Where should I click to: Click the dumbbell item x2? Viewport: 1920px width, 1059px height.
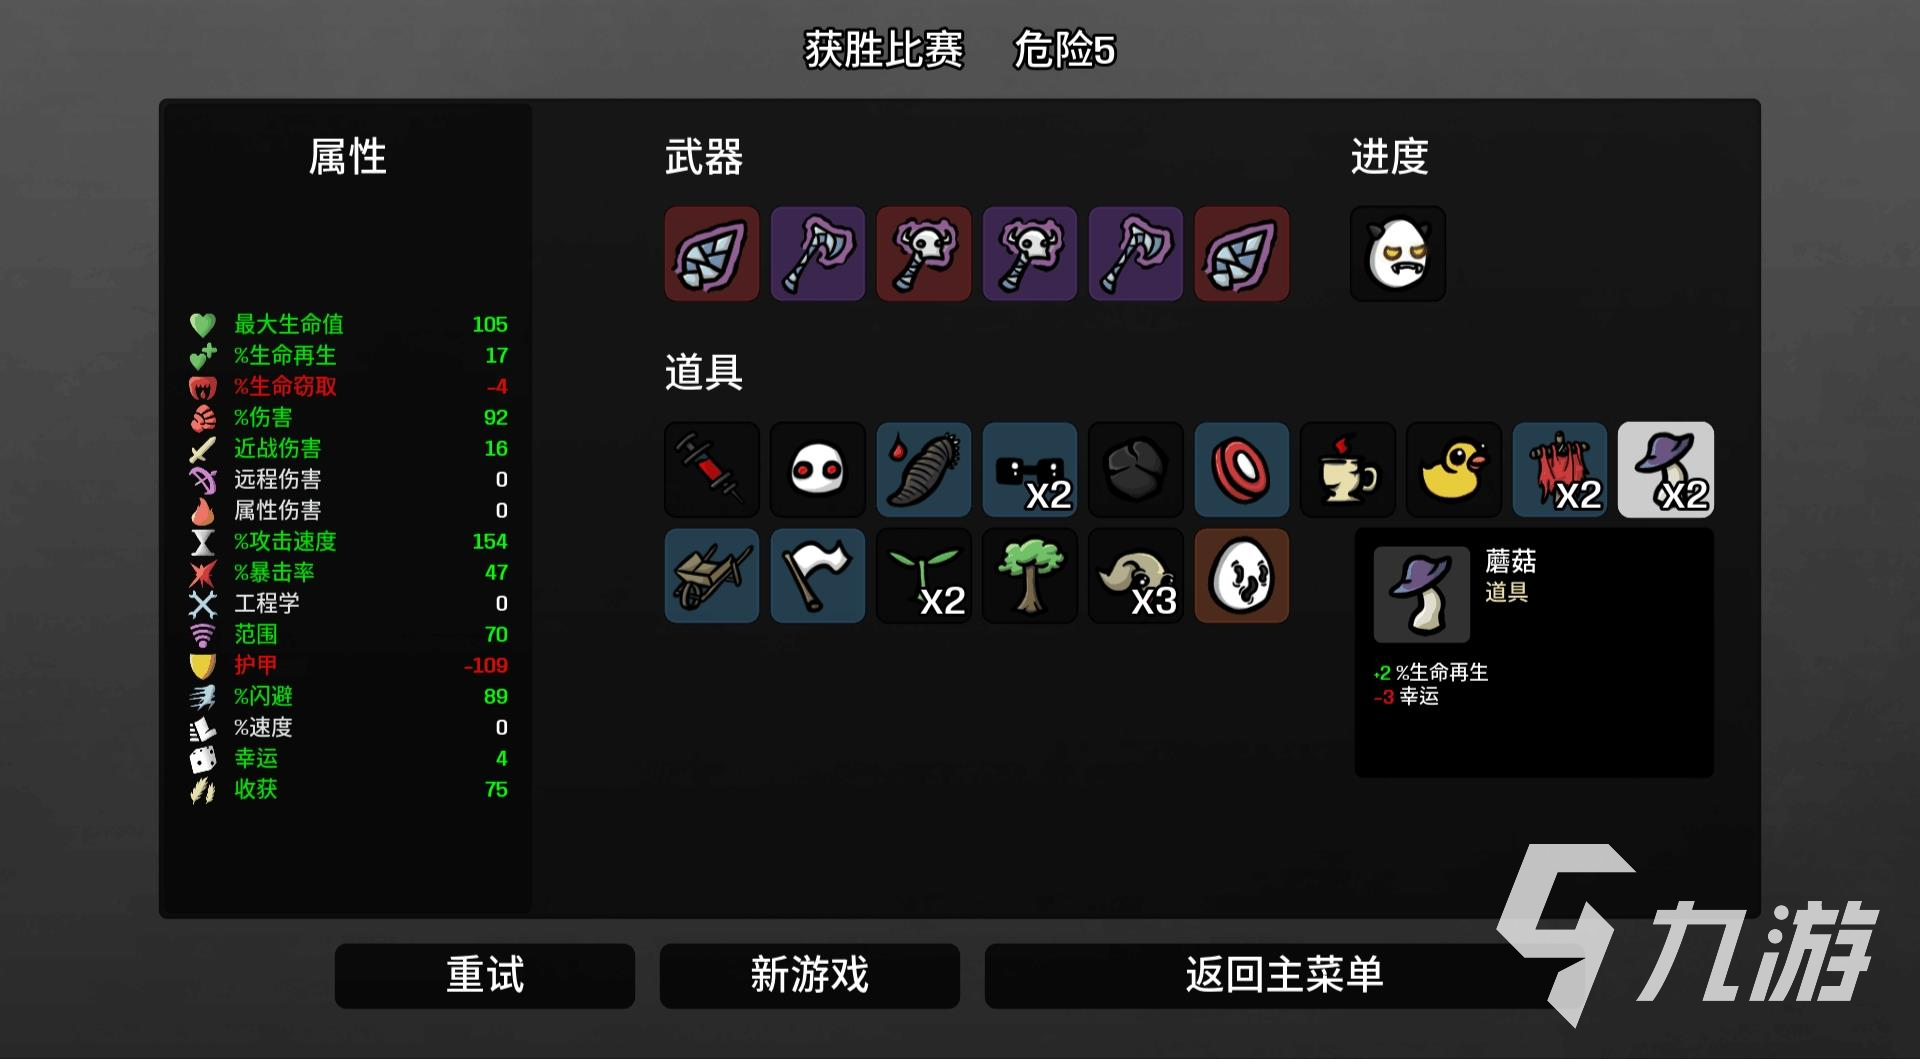point(1030,469)
